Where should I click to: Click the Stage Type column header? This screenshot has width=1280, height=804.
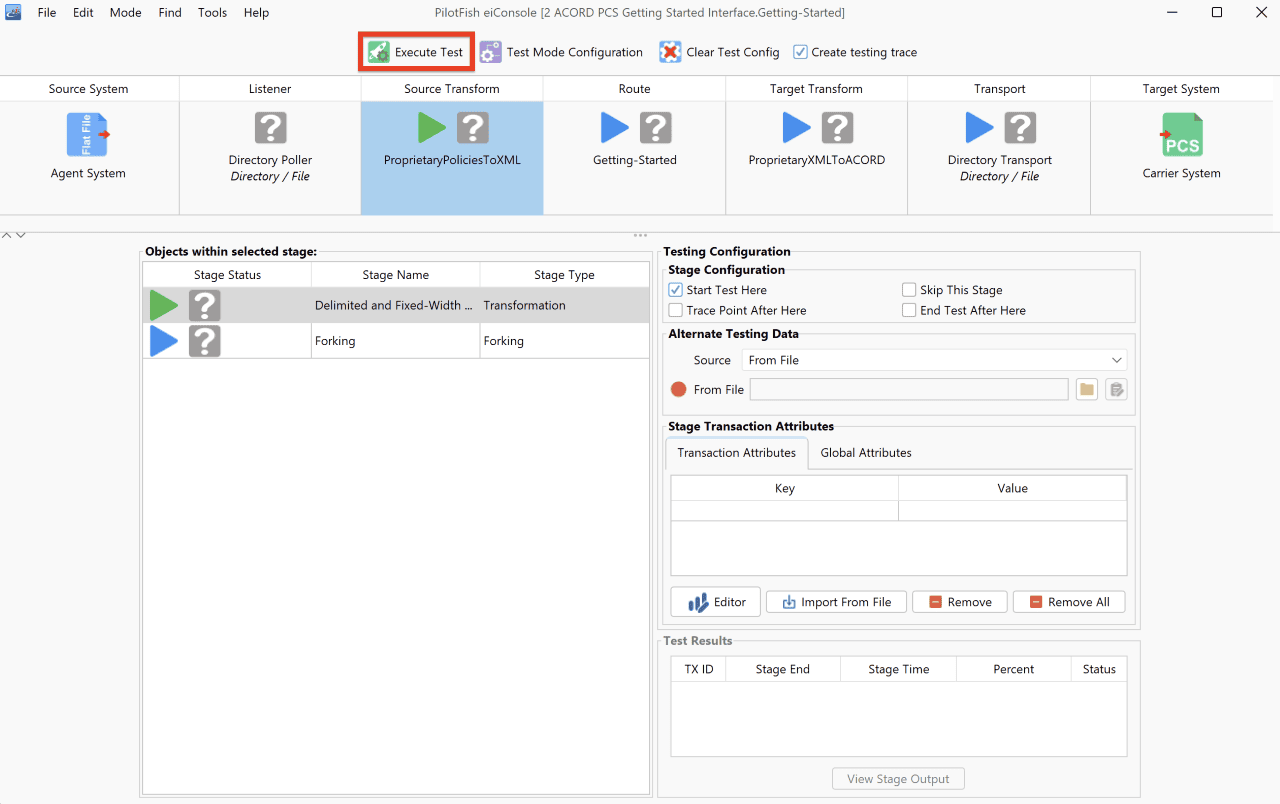565,275
